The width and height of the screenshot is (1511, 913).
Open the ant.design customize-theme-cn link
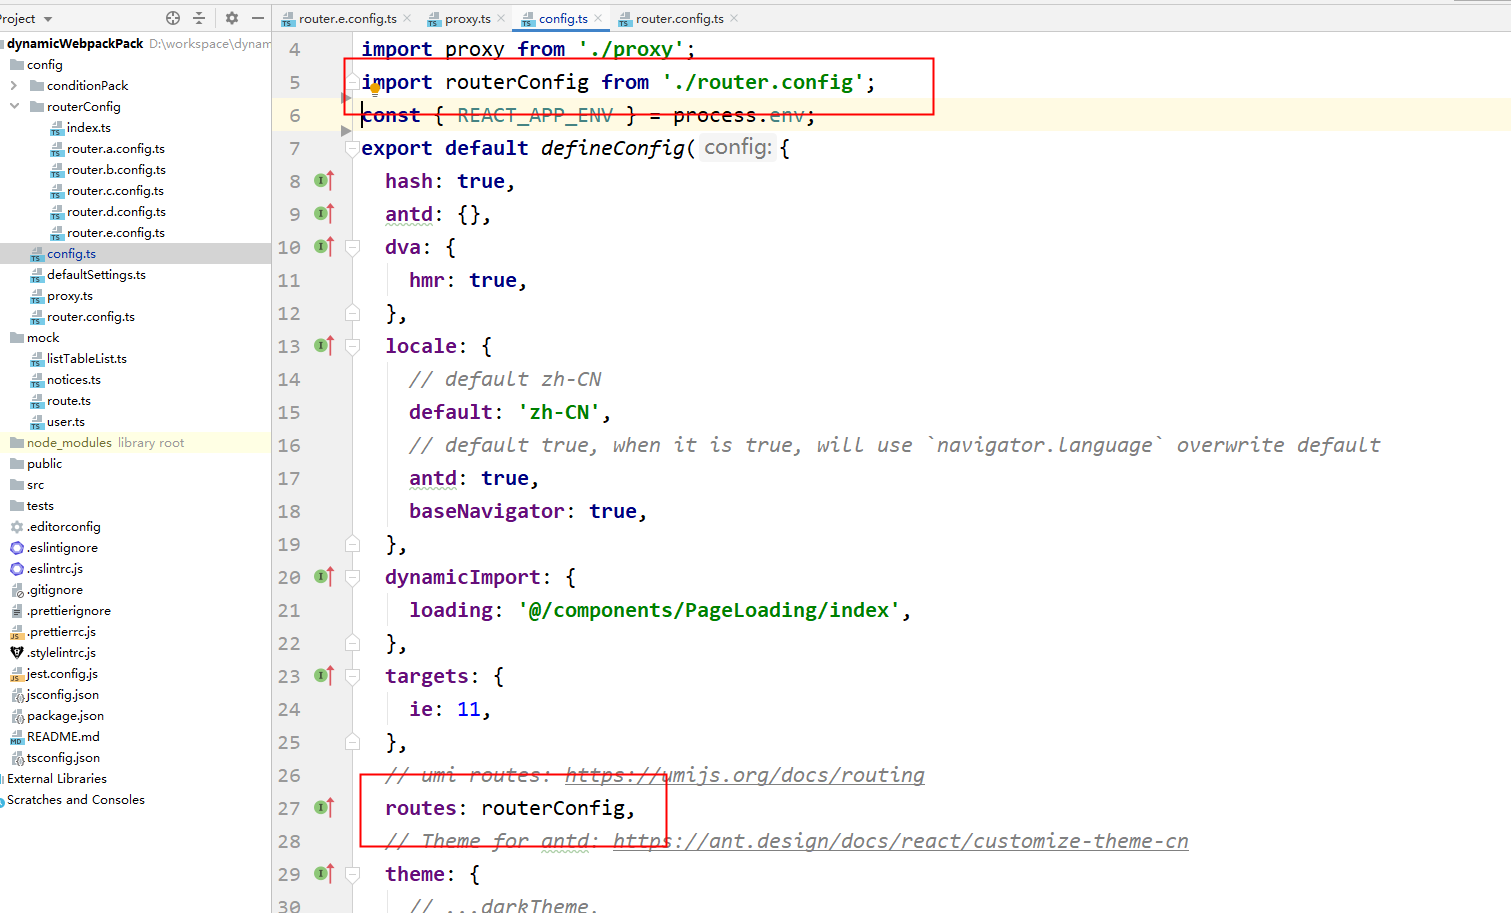[901, 841]
